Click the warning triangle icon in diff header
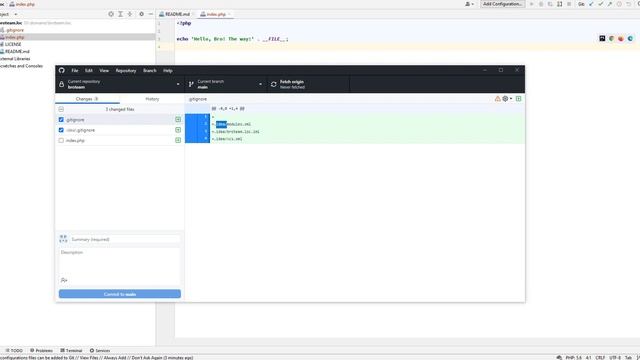 point(498,99)
